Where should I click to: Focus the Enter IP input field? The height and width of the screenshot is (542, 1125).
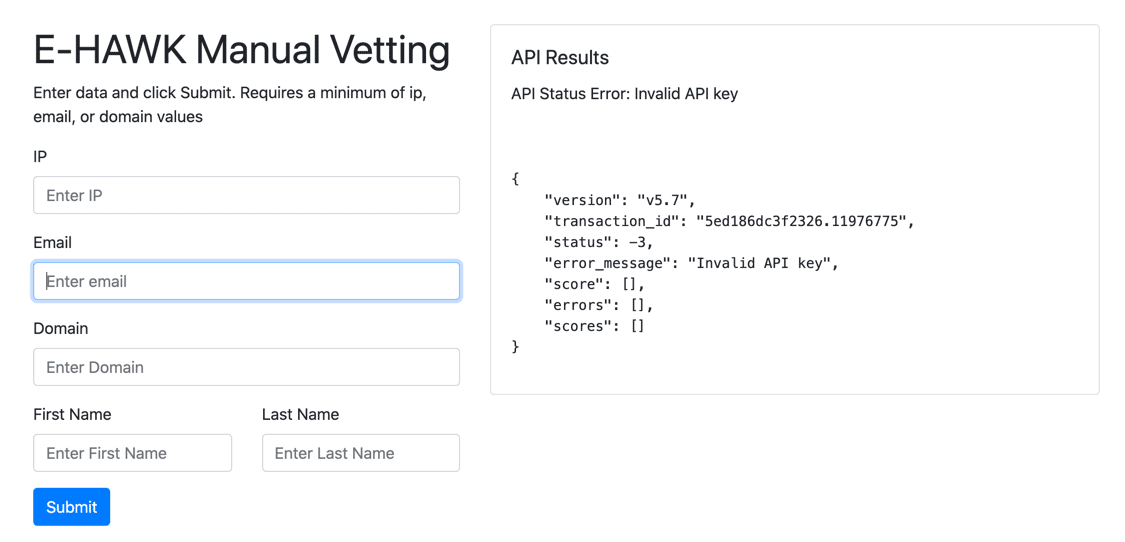click(246, 195)
